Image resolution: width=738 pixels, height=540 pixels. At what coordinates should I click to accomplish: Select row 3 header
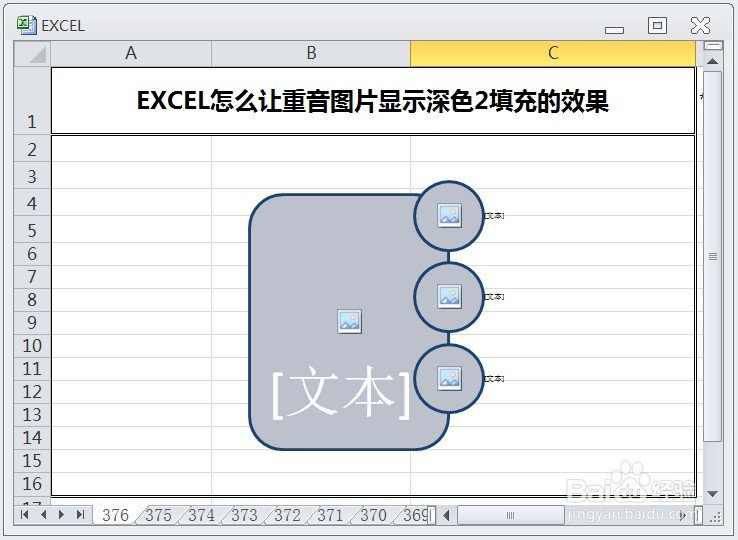[x=32, y=176]
